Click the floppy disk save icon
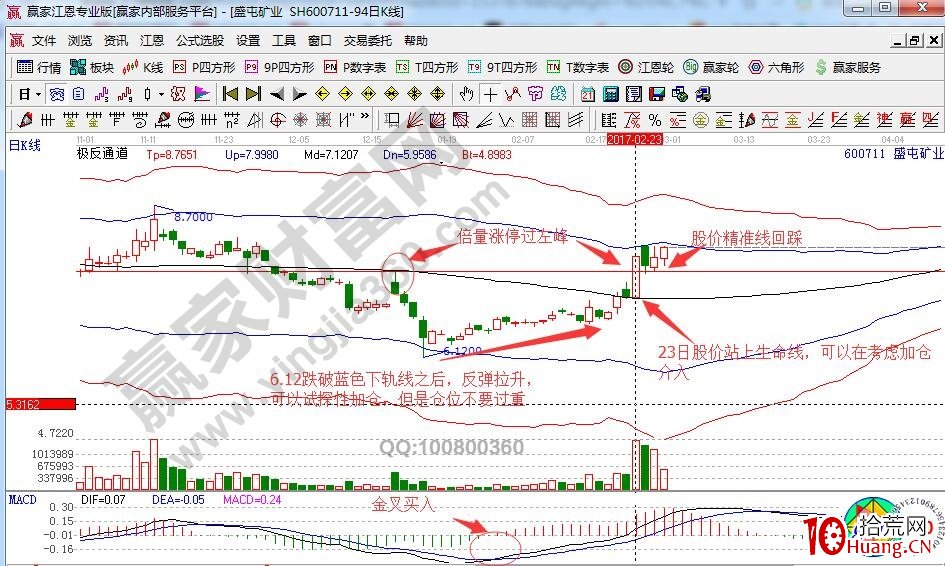 click(x=657, y=94)
